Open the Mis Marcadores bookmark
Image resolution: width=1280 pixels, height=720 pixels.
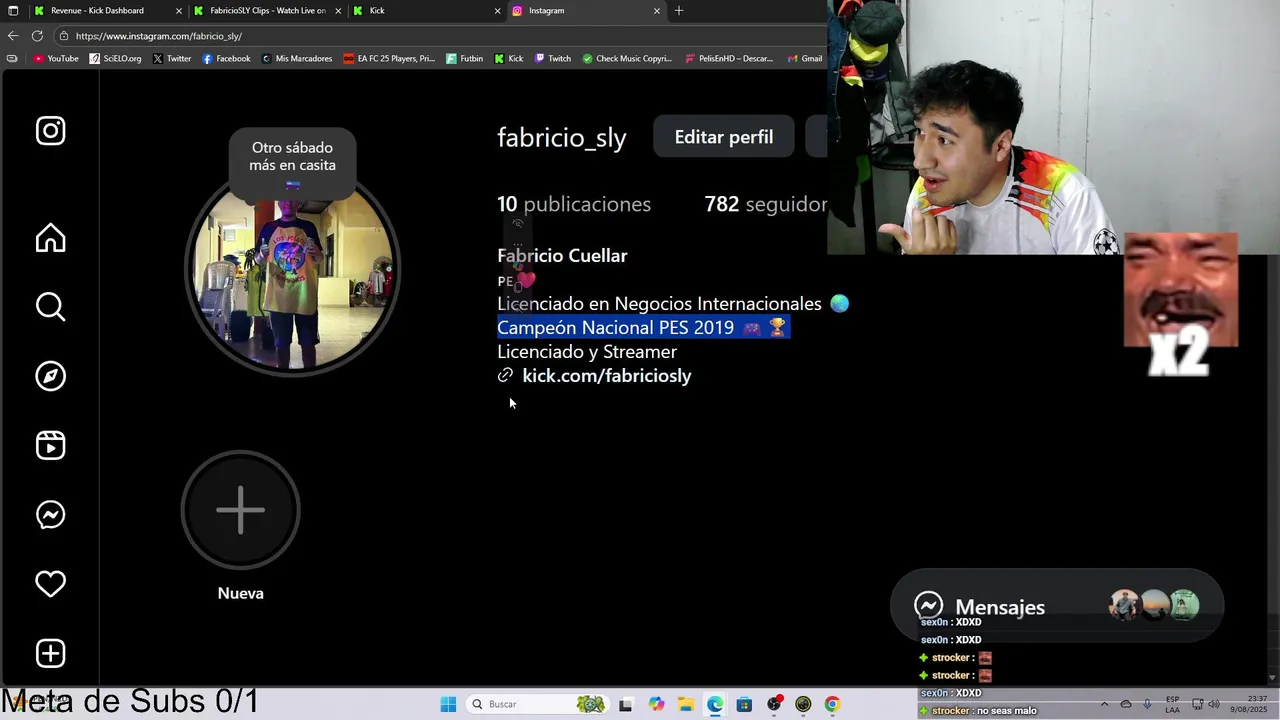pyautogui.click(x=297, y=59)
